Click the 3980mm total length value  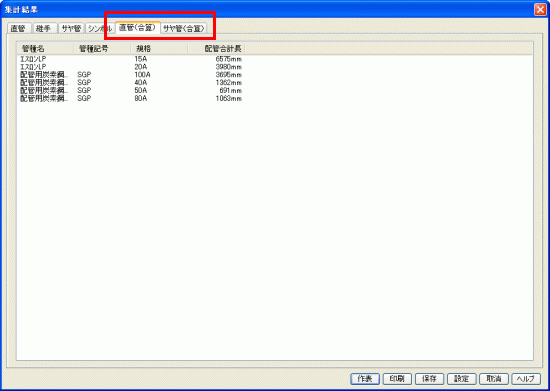[x=229, y=67]
